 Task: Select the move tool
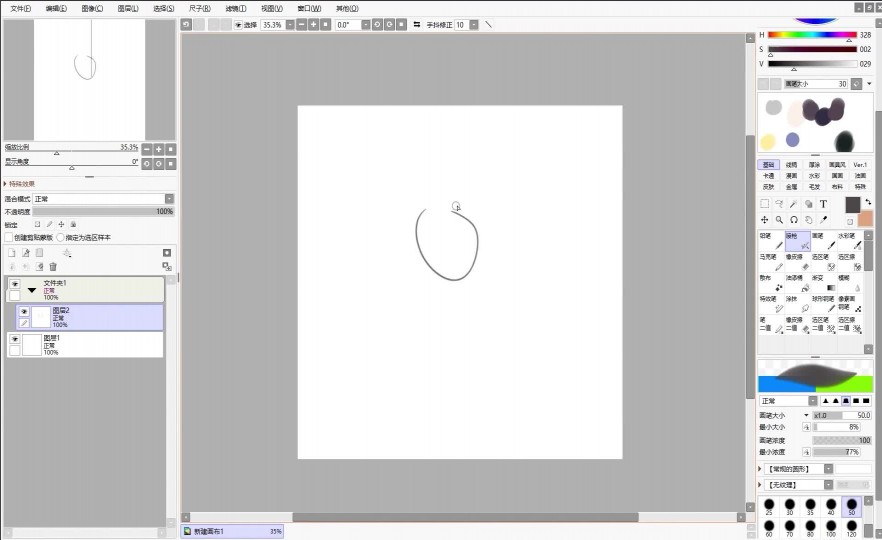click(x=764, y=219)
